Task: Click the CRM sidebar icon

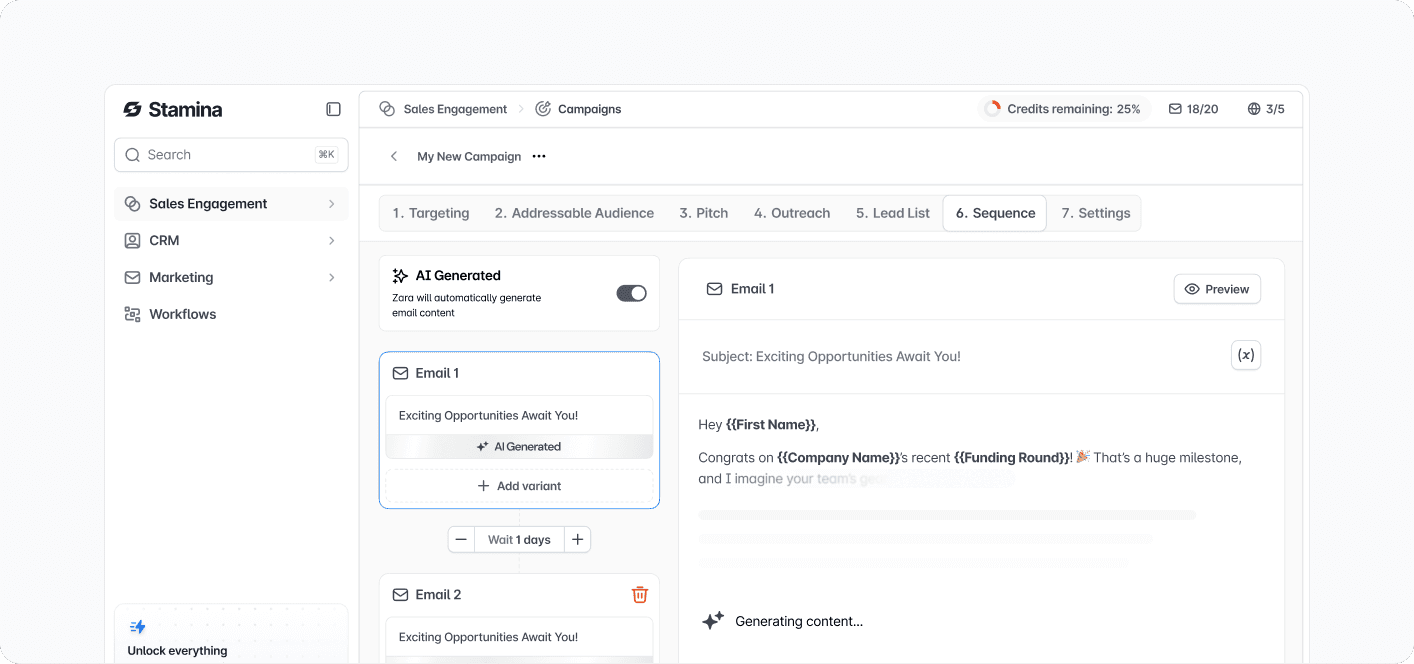Action: coord(132,241)
